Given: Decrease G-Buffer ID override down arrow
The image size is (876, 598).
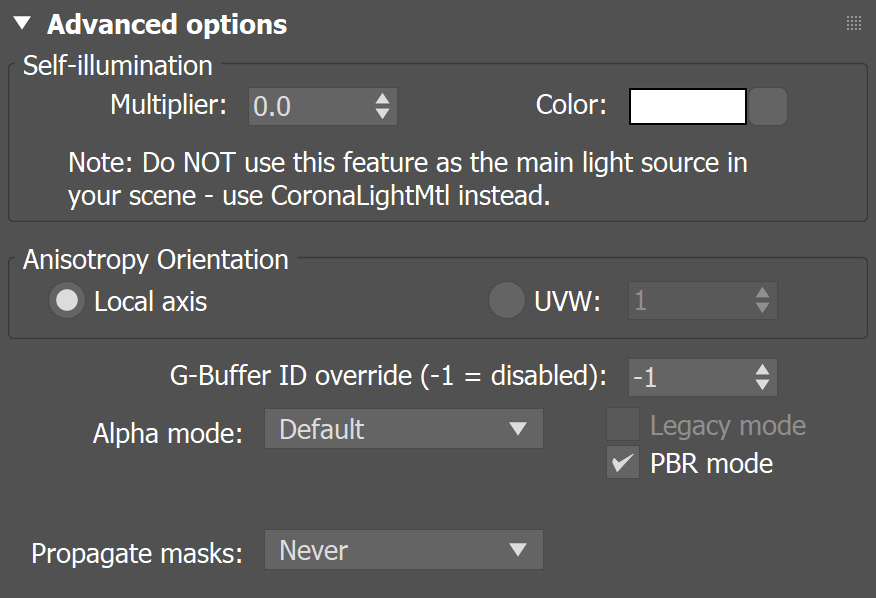Looking at the screenshot, I should click(762, 386).
